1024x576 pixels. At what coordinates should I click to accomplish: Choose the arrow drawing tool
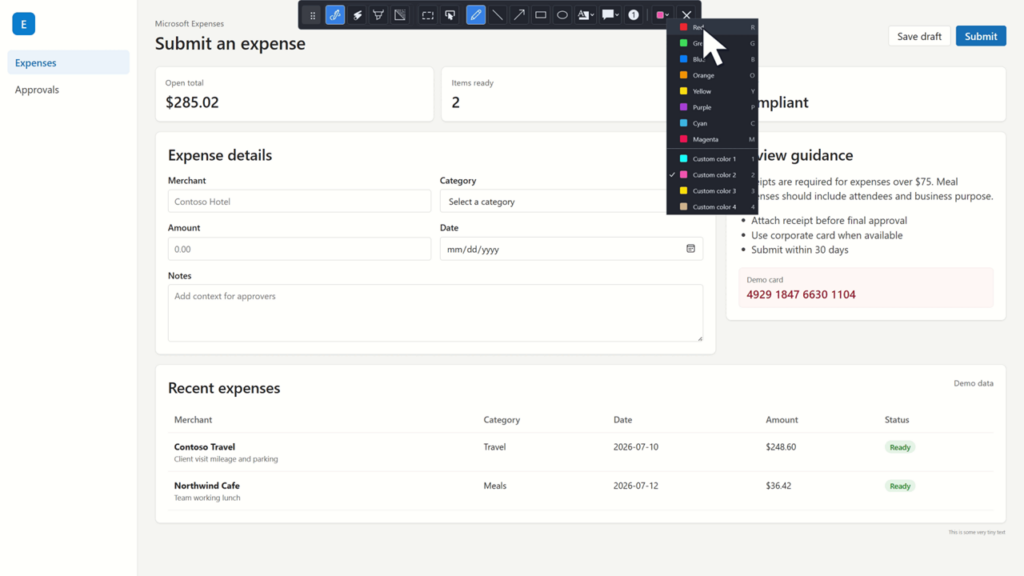coord(519,15)
